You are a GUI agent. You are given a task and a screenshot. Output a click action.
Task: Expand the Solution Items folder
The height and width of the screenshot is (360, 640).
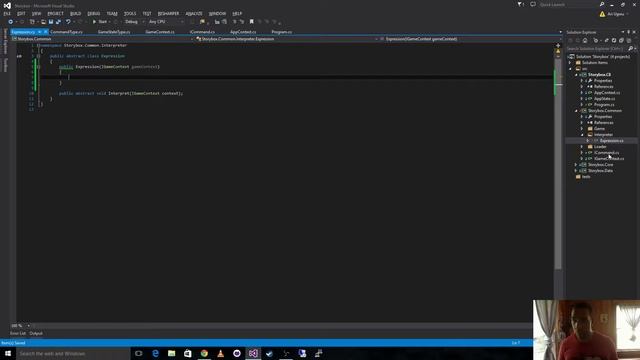coord(570,63)
